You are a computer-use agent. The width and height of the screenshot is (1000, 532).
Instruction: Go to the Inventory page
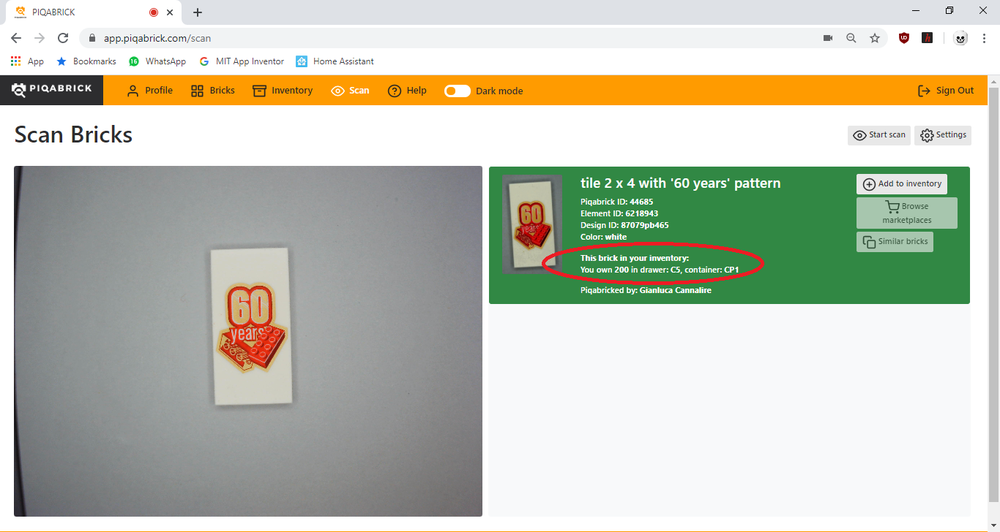click(283, 91)
